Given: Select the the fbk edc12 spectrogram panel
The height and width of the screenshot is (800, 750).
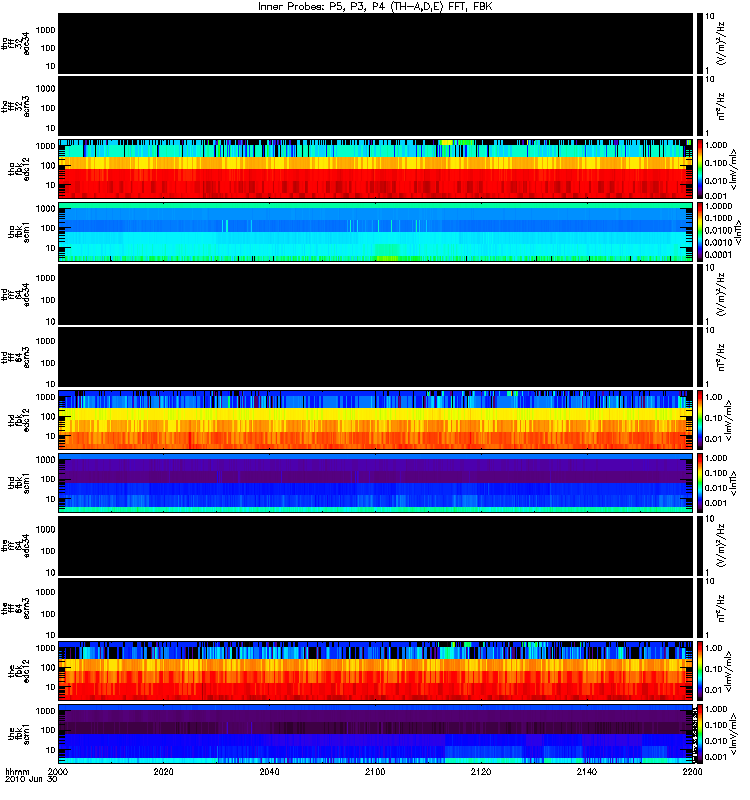Looking at the screenshot, I should coord(376,671).
